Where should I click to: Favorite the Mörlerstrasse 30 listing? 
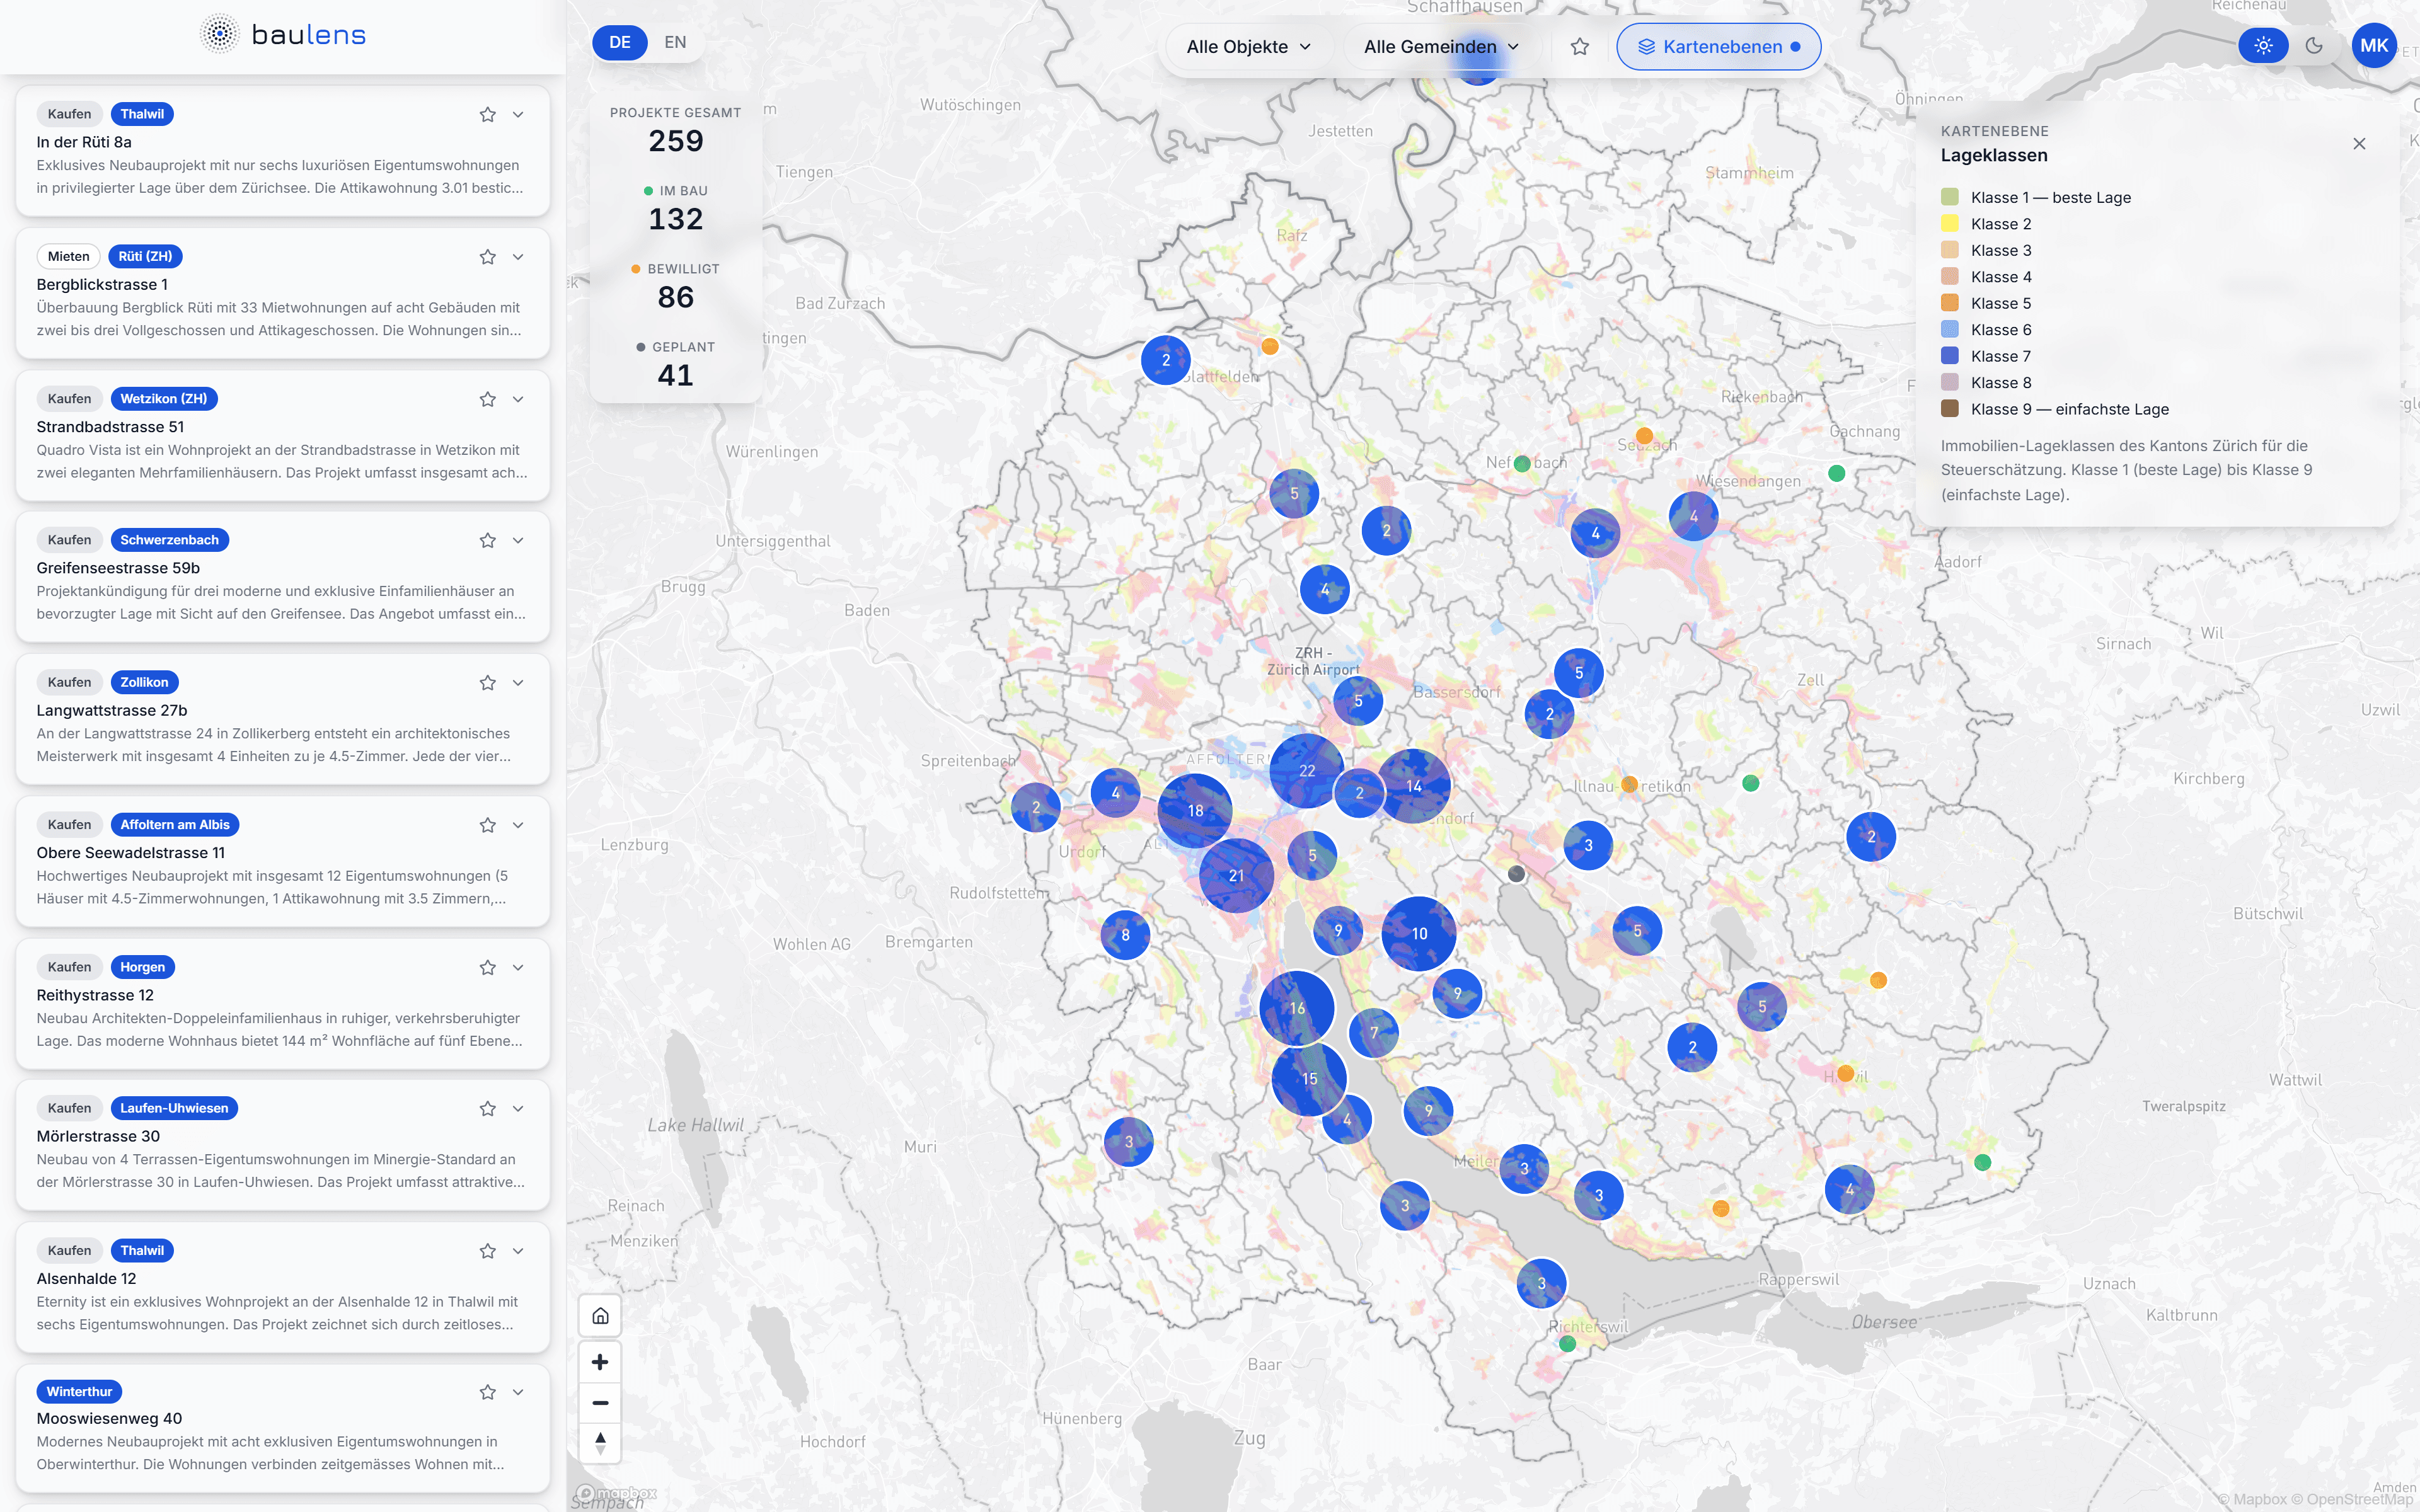[487, 1108]
